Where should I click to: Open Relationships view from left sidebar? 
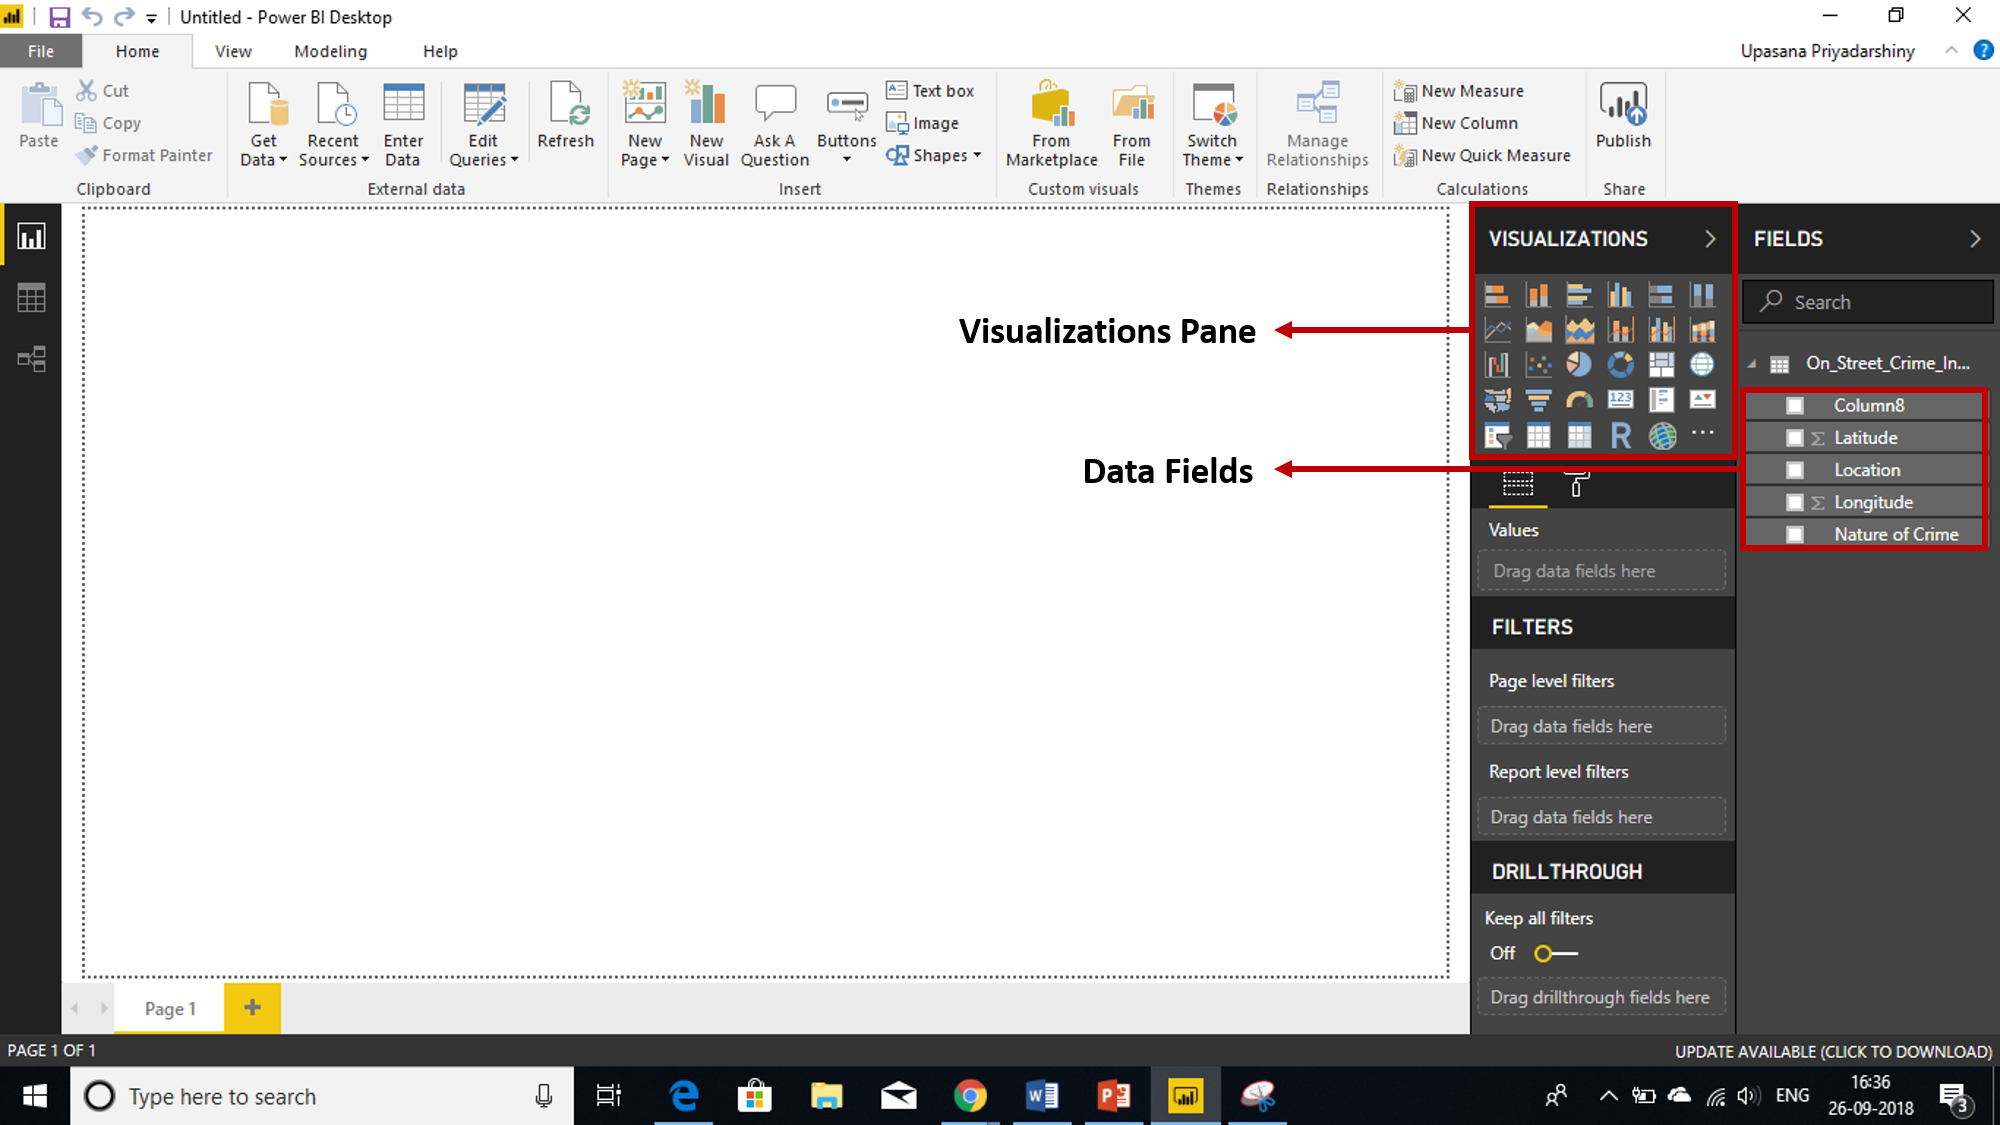[31, 358]
